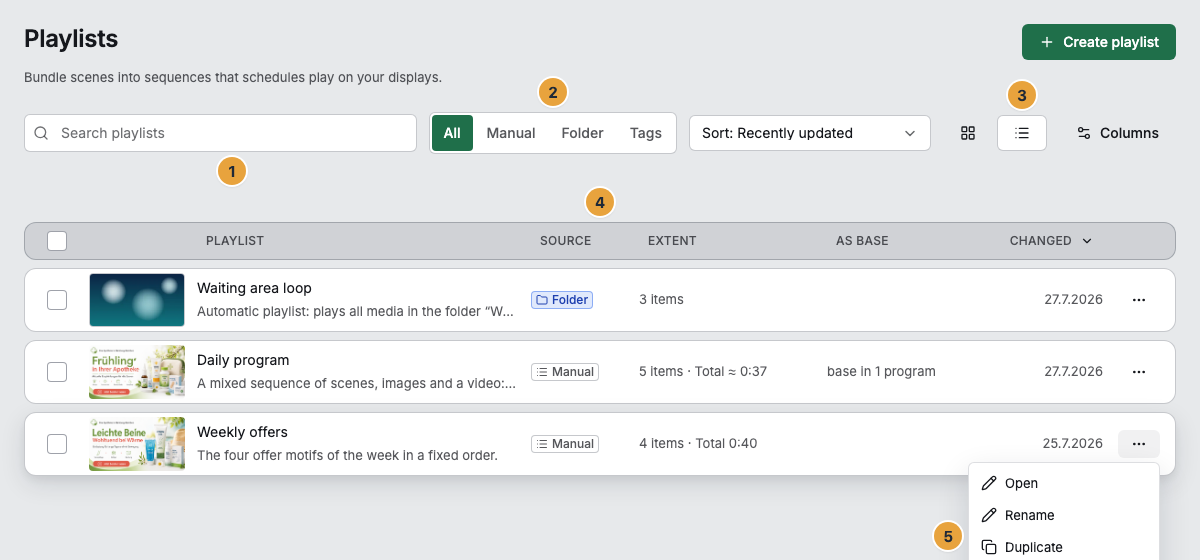The height and width of the screenshot is (560, 1200).
Task: Click the Daily program title
Action: point(243,360)
